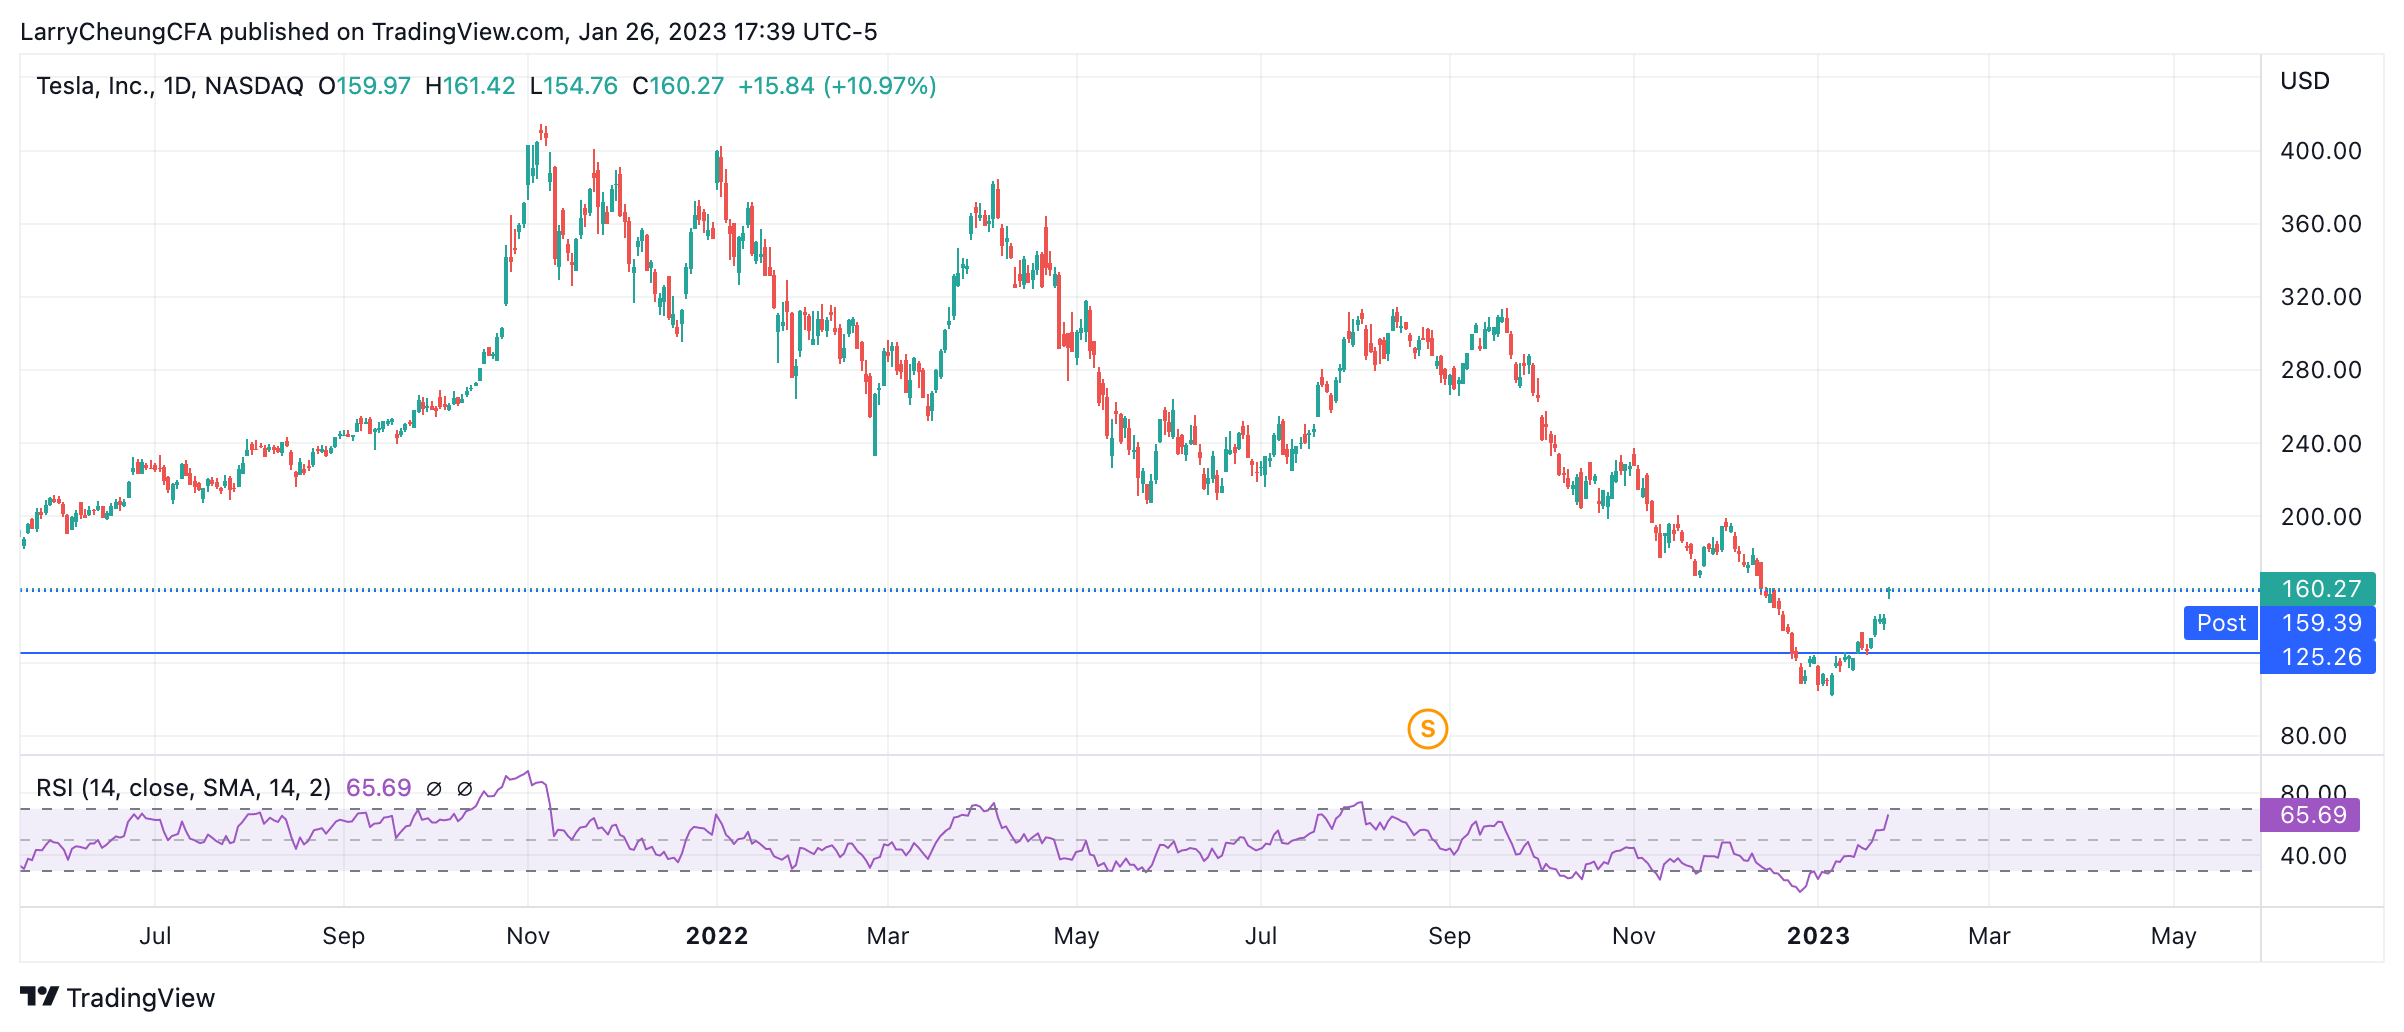2404x1032 pixels.
Task: Click the low value L154.76
Action: [574, 86]
